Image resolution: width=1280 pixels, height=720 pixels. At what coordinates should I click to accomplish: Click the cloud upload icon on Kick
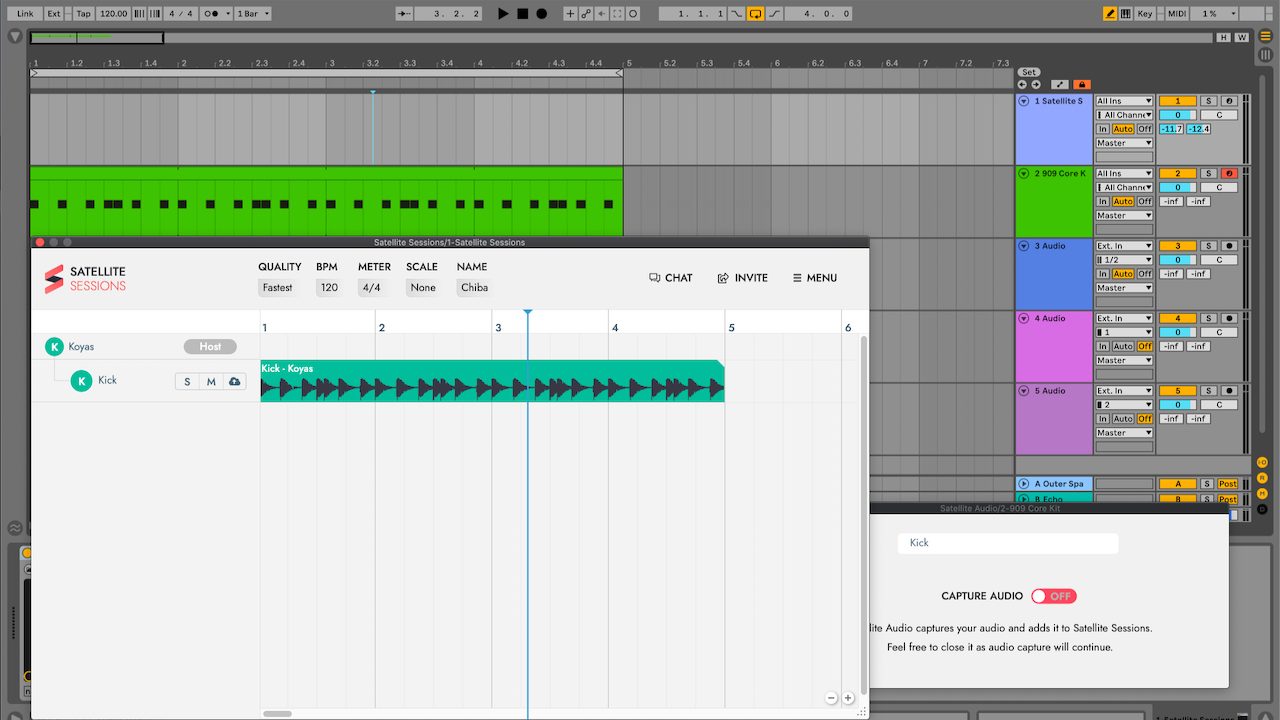coord(235,382)
